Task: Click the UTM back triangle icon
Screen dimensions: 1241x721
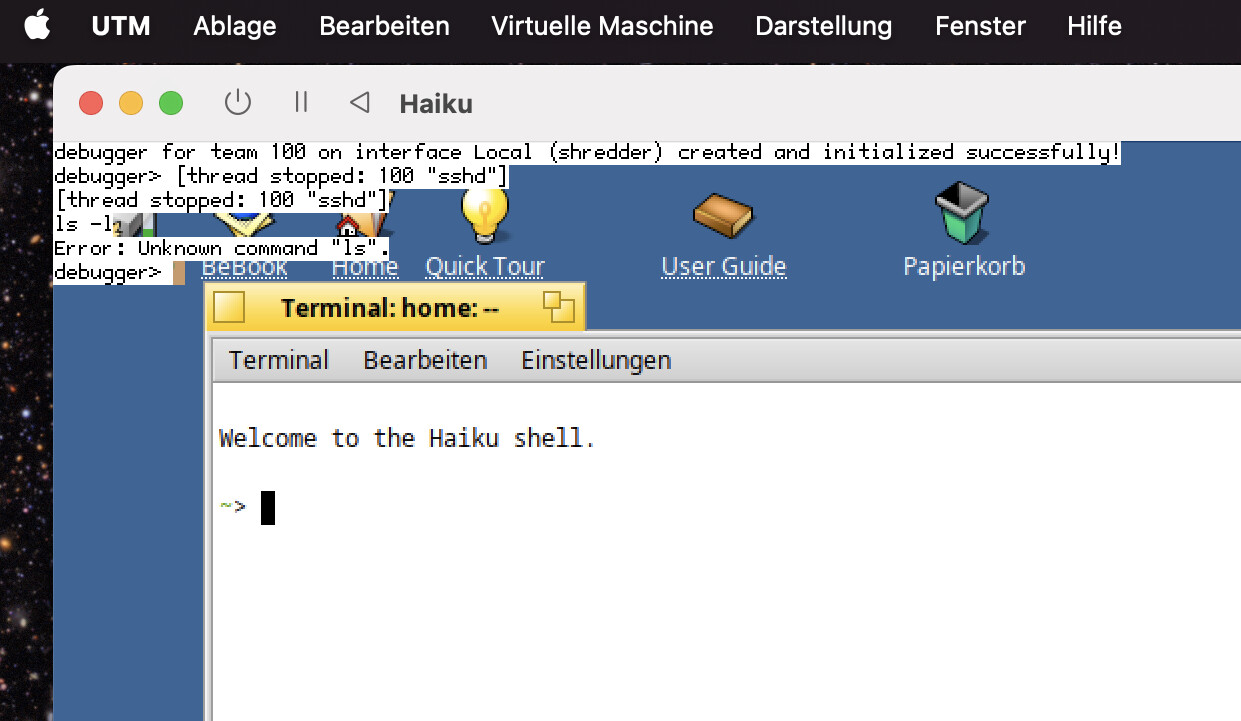Action: click(360, 102)
